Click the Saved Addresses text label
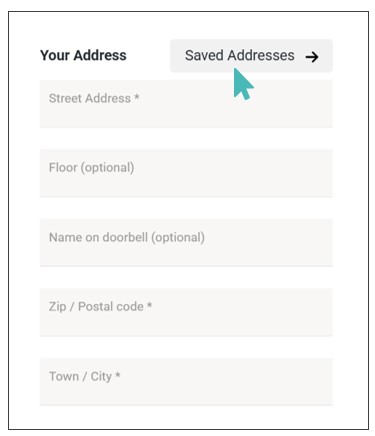The image size is (375, 436). pos(240,55)
